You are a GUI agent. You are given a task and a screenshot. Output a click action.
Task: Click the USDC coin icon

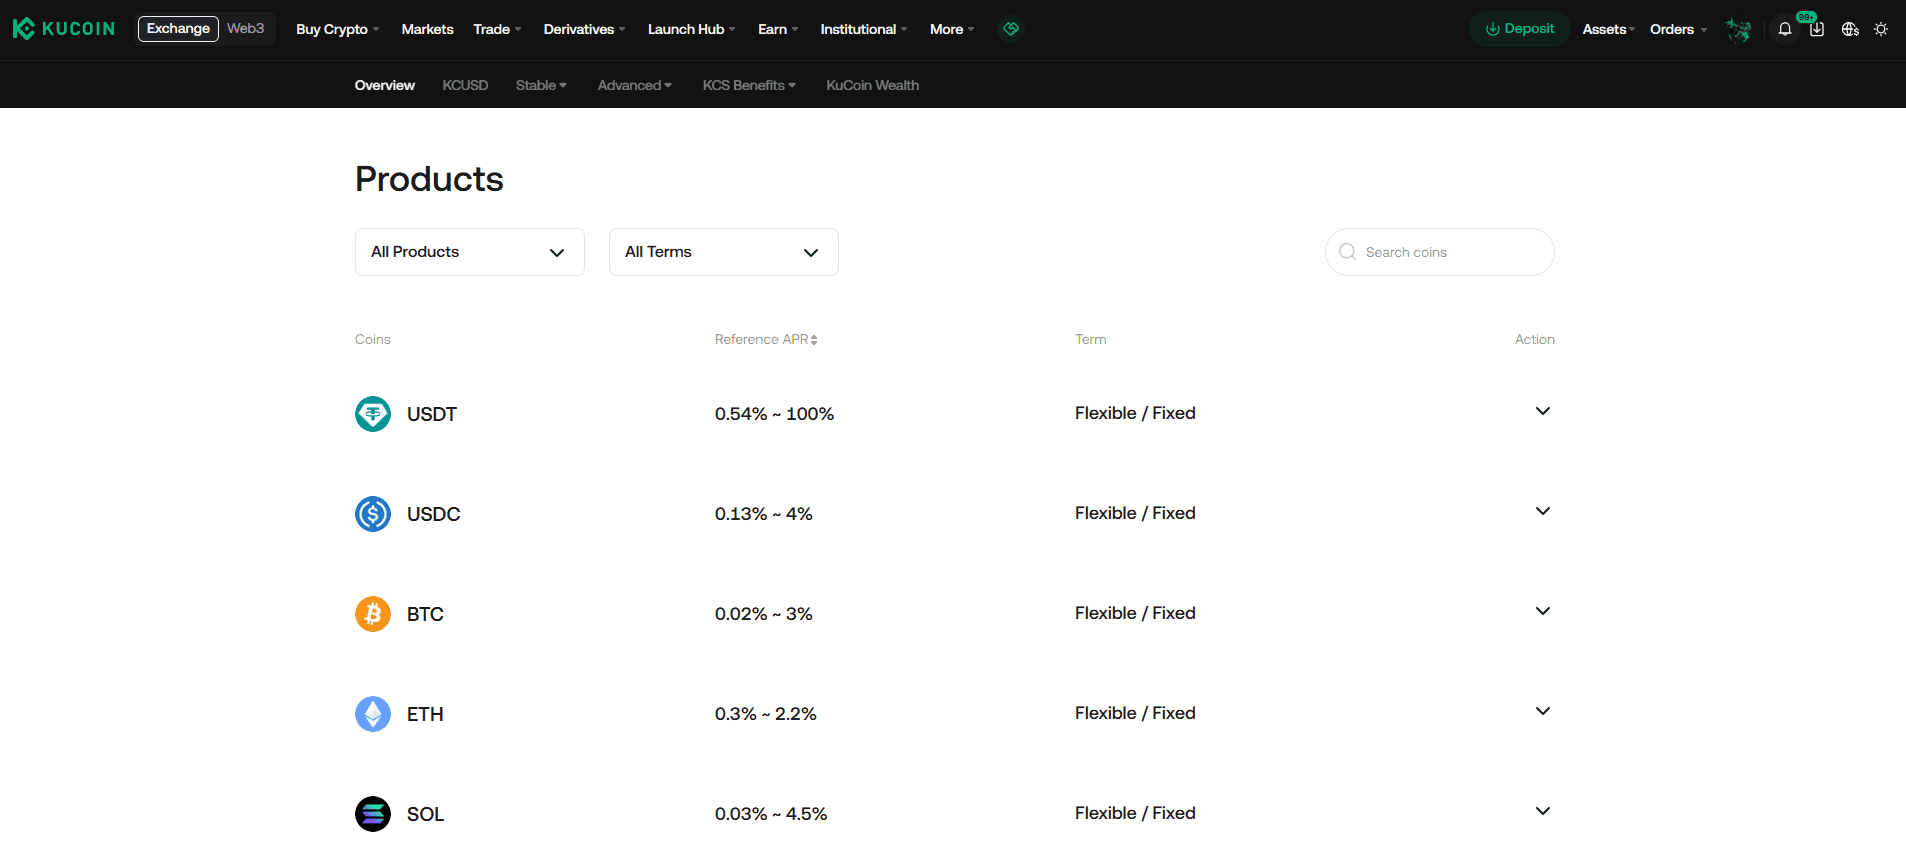373,514
